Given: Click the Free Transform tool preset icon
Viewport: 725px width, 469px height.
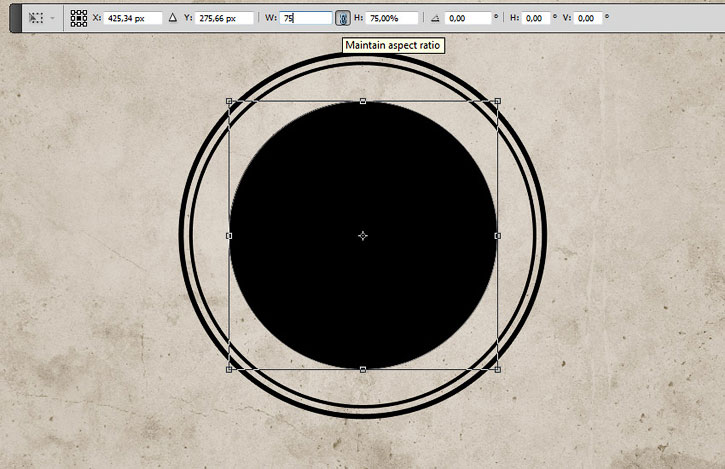Looking at the screenshot, I should (x=36, y=18).
